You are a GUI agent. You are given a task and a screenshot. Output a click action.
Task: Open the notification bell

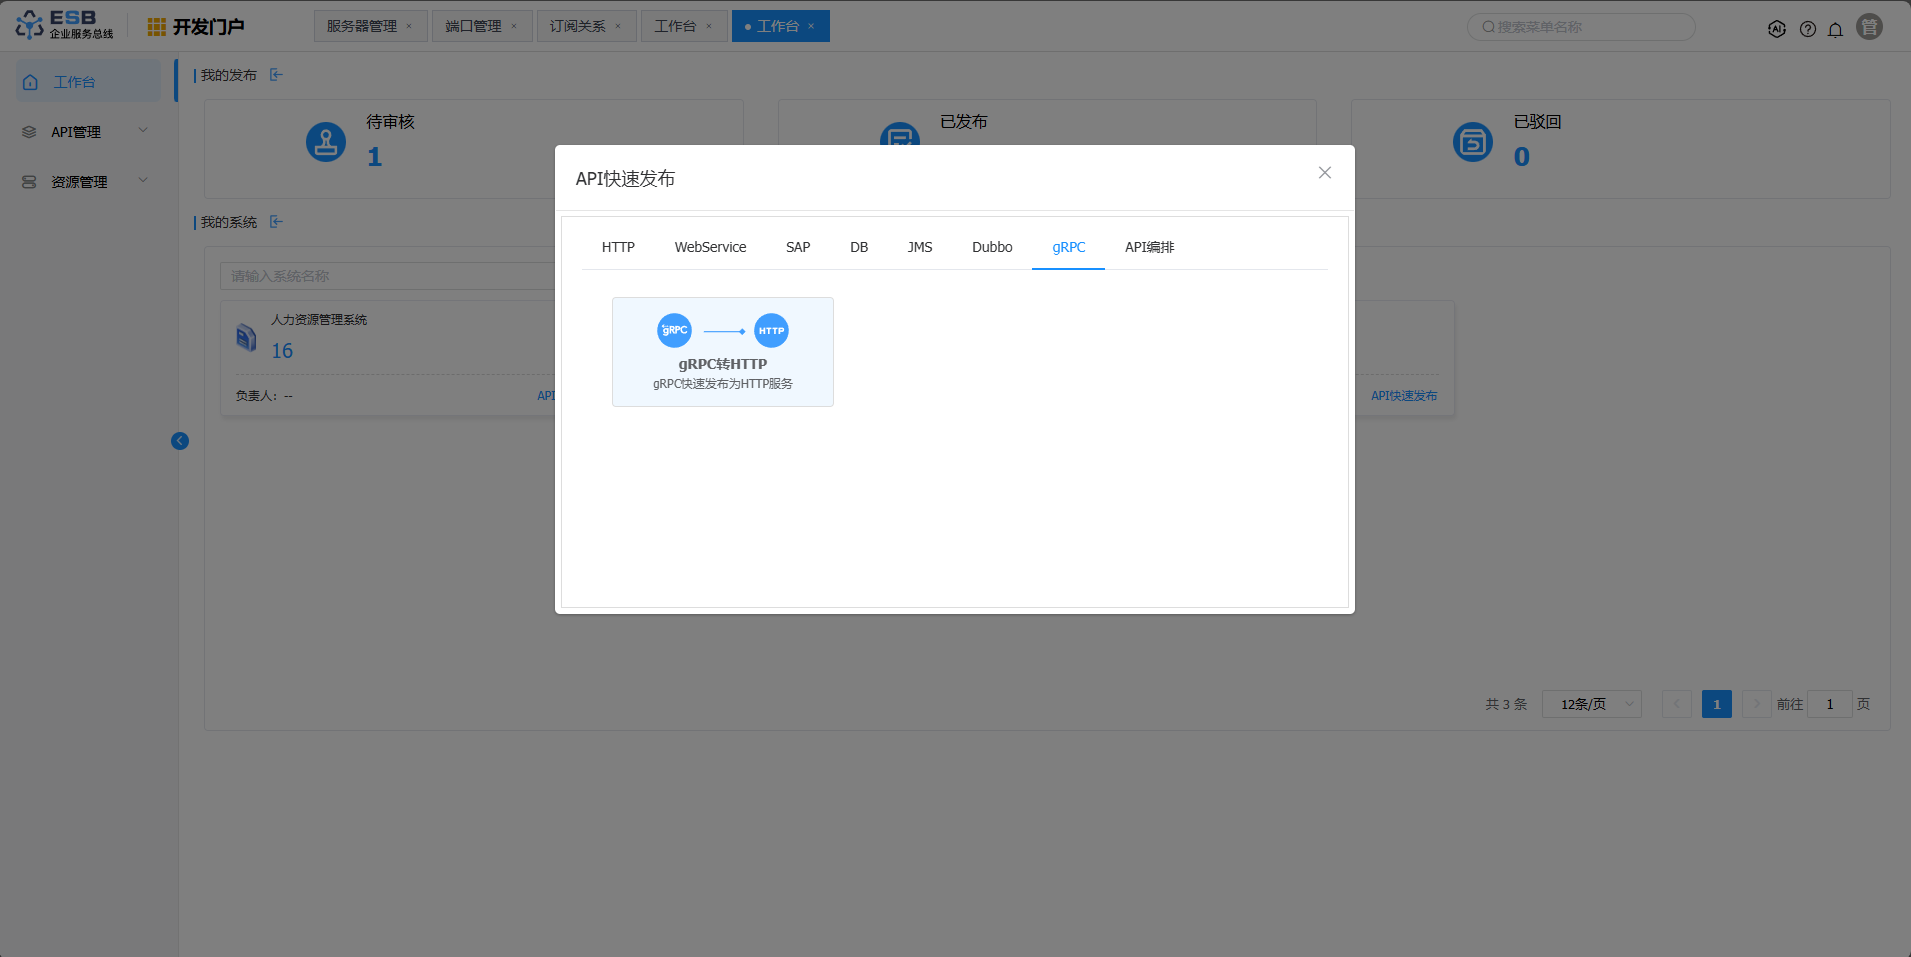[x=1835, y=29]
